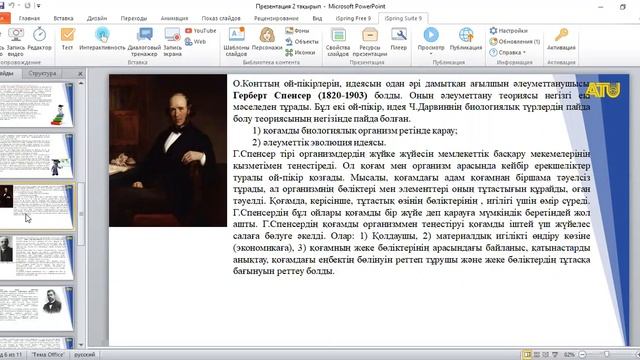
Task: Click the Просмотр play icon
Action: click(431, 35)
